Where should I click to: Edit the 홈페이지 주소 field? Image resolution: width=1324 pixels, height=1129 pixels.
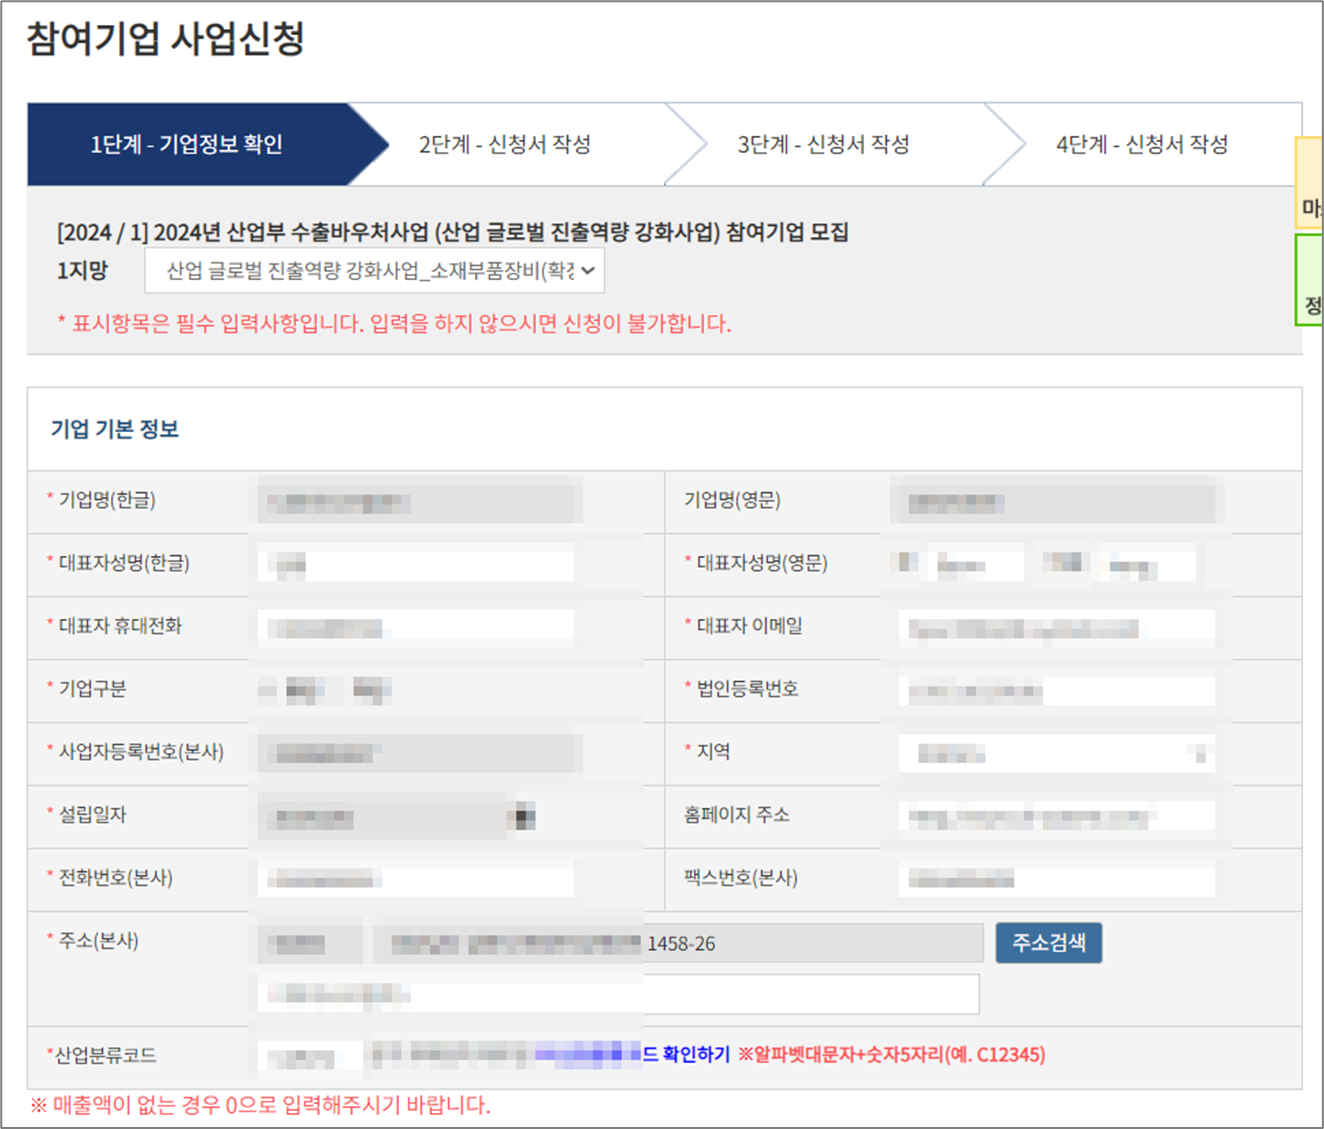point(1057,817)
